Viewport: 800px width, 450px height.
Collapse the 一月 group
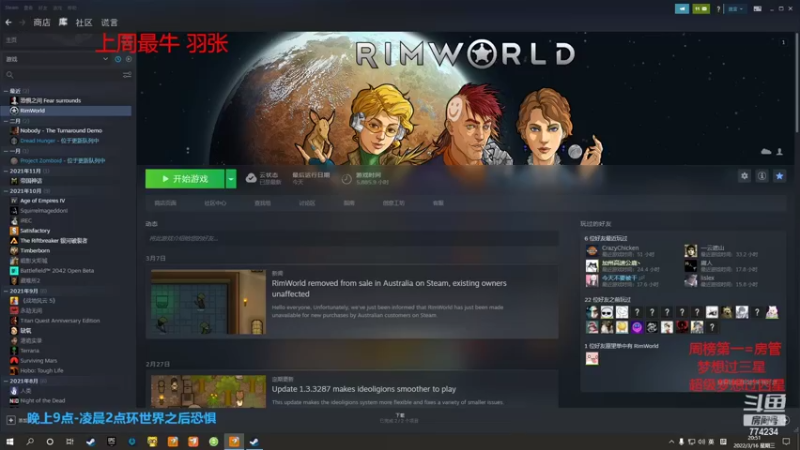pos(6,151)
